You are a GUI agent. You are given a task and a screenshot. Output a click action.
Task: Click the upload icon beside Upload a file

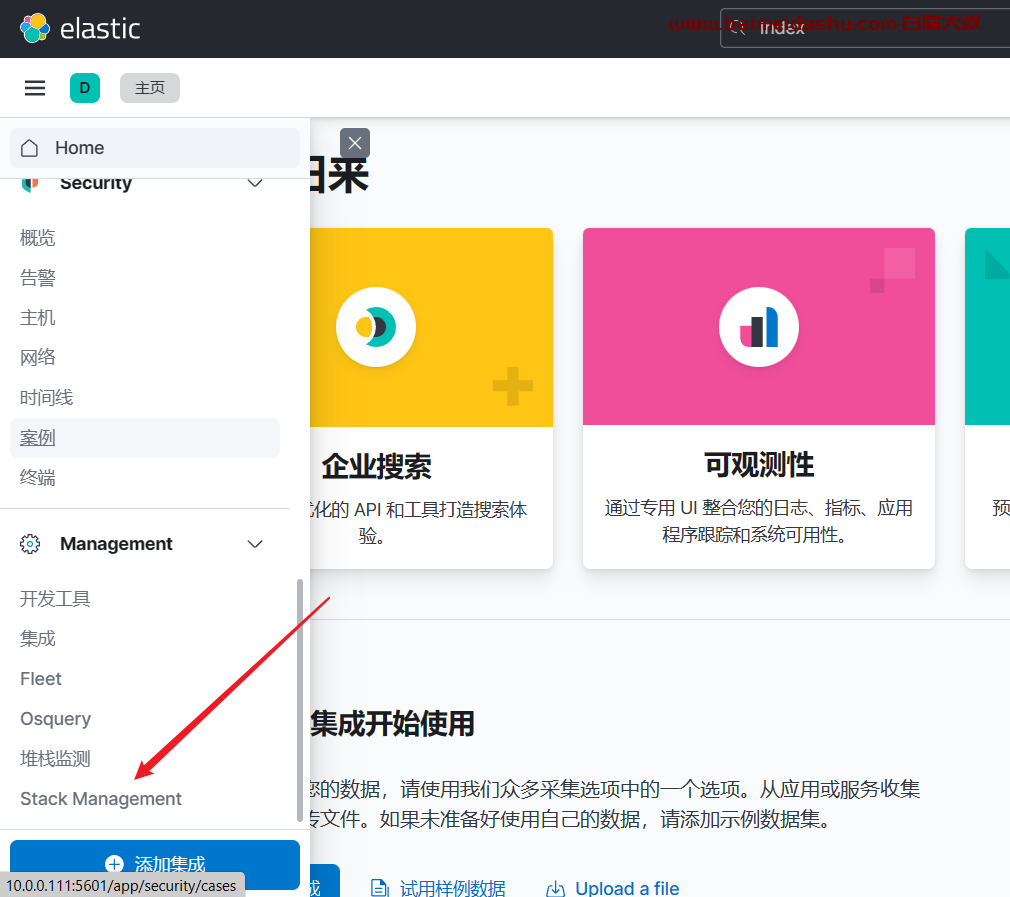click(x=555, y=889)
